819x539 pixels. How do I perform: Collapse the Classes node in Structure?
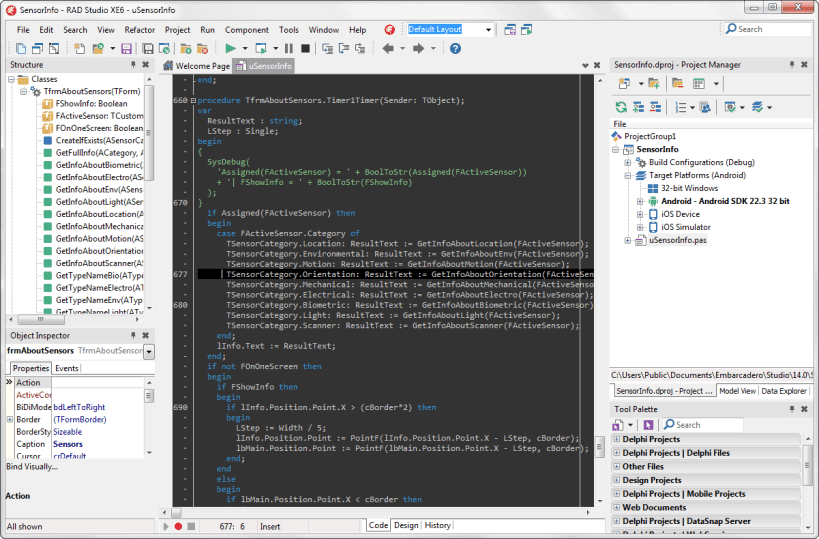pyautogui.click(x=11, y=79)
